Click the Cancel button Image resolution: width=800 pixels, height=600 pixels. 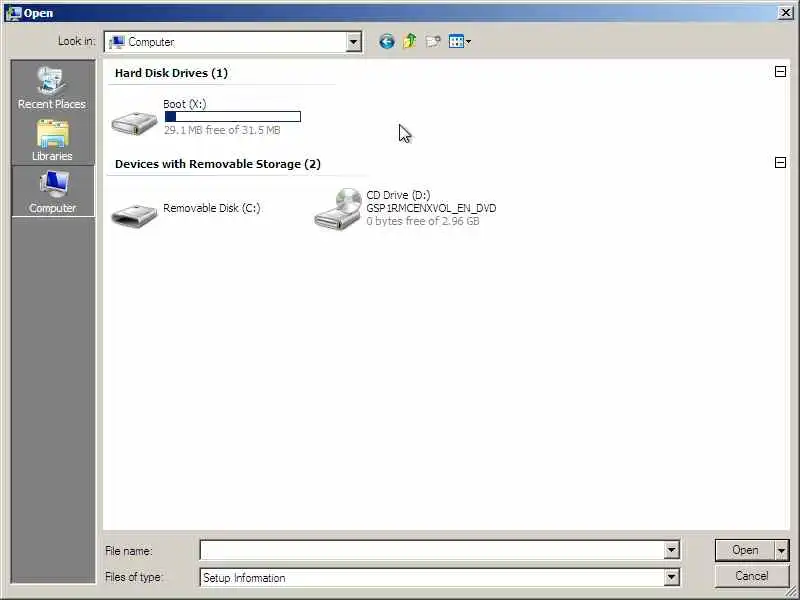coord(752,577)
